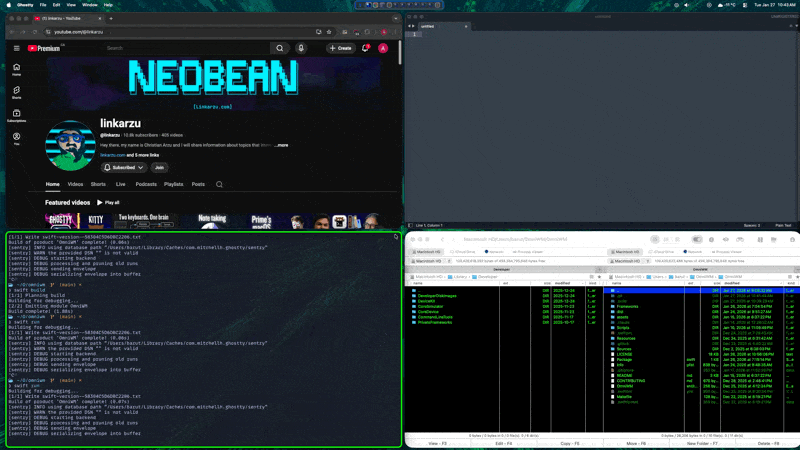This screenshot has width=800, height=450.
Task: Switch to the channel Playlists tab
Action: [x=173, y=184]
